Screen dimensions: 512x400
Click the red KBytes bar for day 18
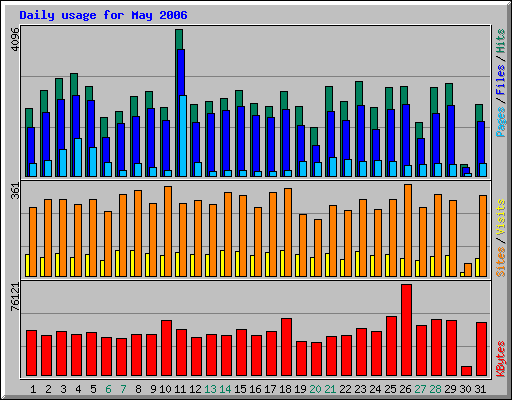tap(286, 347)
